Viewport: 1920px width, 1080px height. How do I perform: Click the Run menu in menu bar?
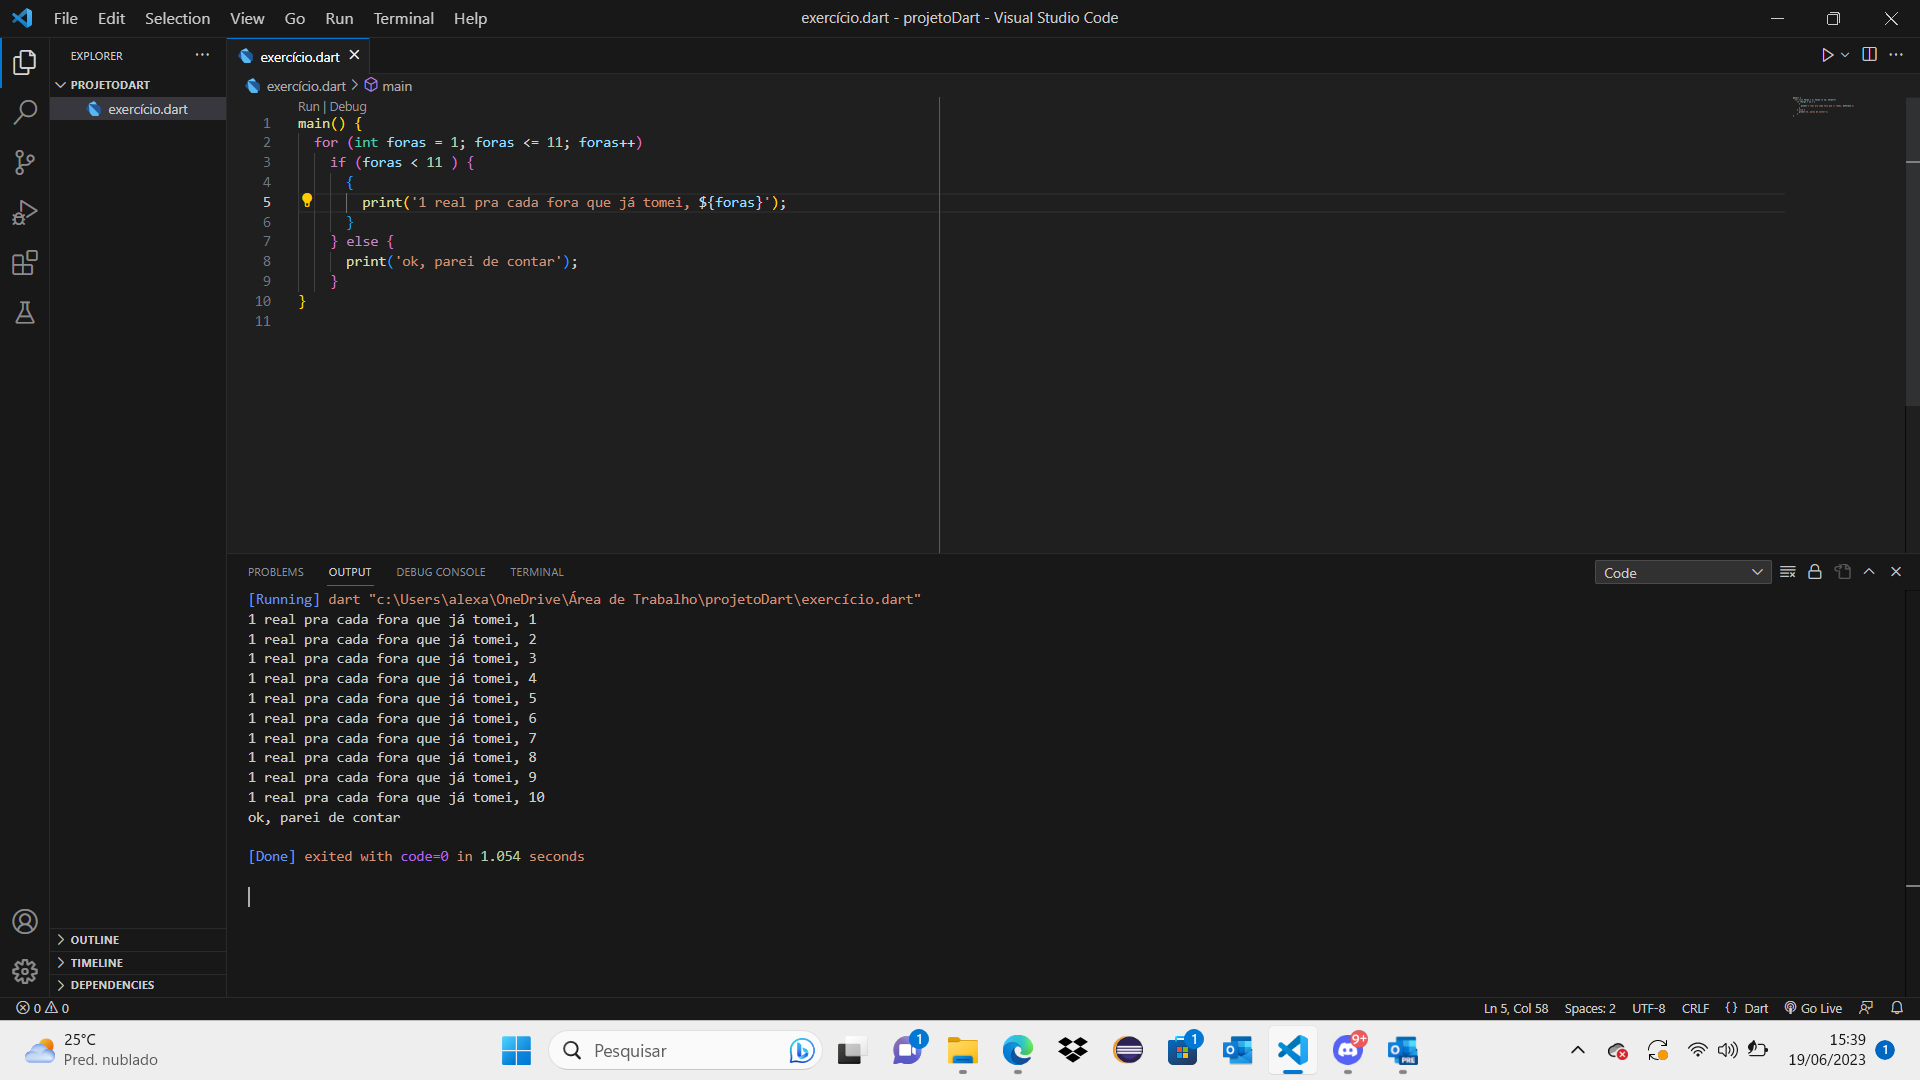(338, 17)
